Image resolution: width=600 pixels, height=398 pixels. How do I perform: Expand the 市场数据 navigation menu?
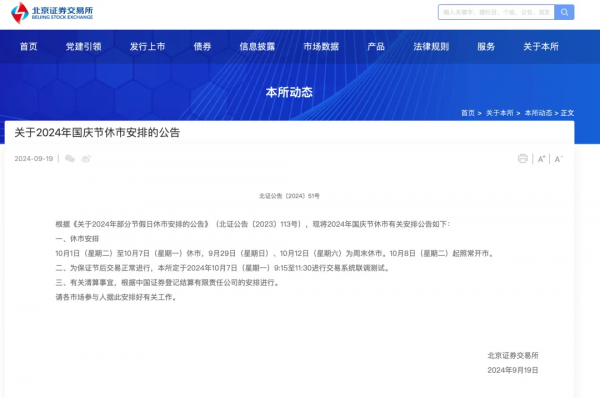tap(321, 47)
